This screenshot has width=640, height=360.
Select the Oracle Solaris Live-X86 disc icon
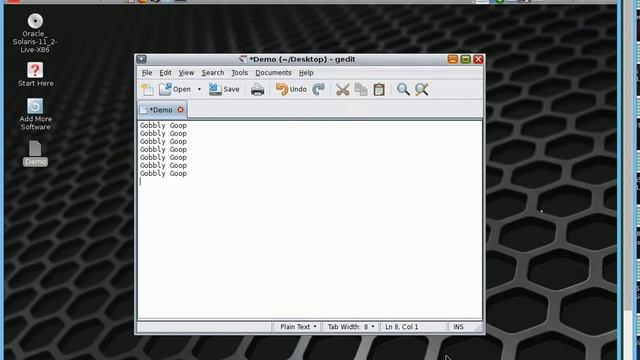click(35, 33)
